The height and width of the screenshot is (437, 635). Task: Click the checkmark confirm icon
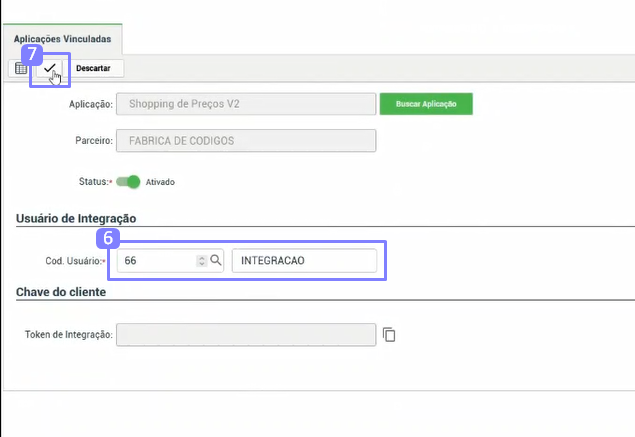click(x=50, y=68)
